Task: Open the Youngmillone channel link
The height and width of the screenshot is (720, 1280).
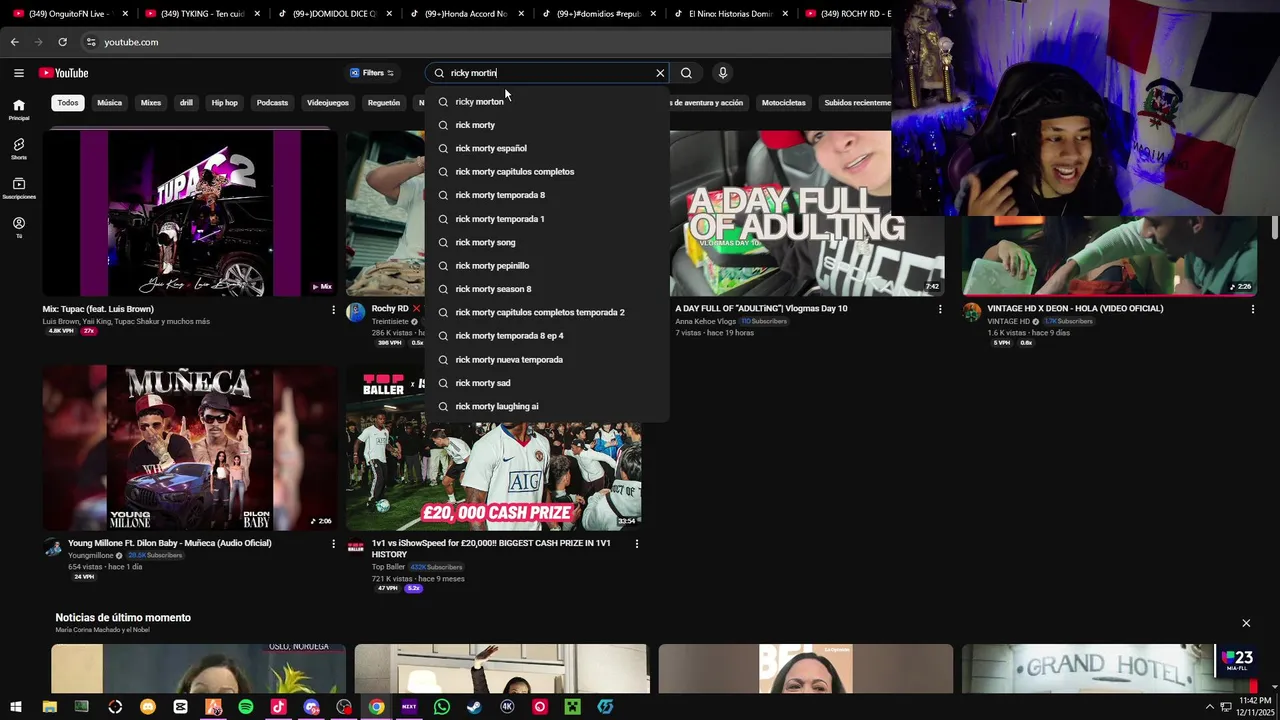Action: 91,555
